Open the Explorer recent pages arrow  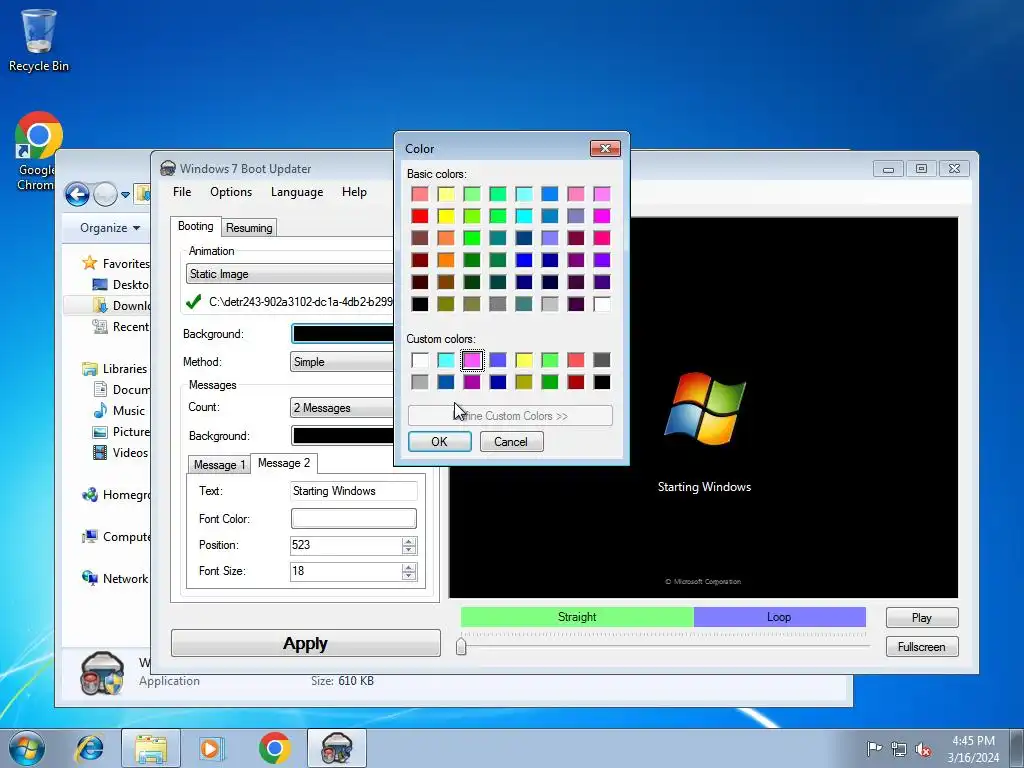tap(125, 195)
